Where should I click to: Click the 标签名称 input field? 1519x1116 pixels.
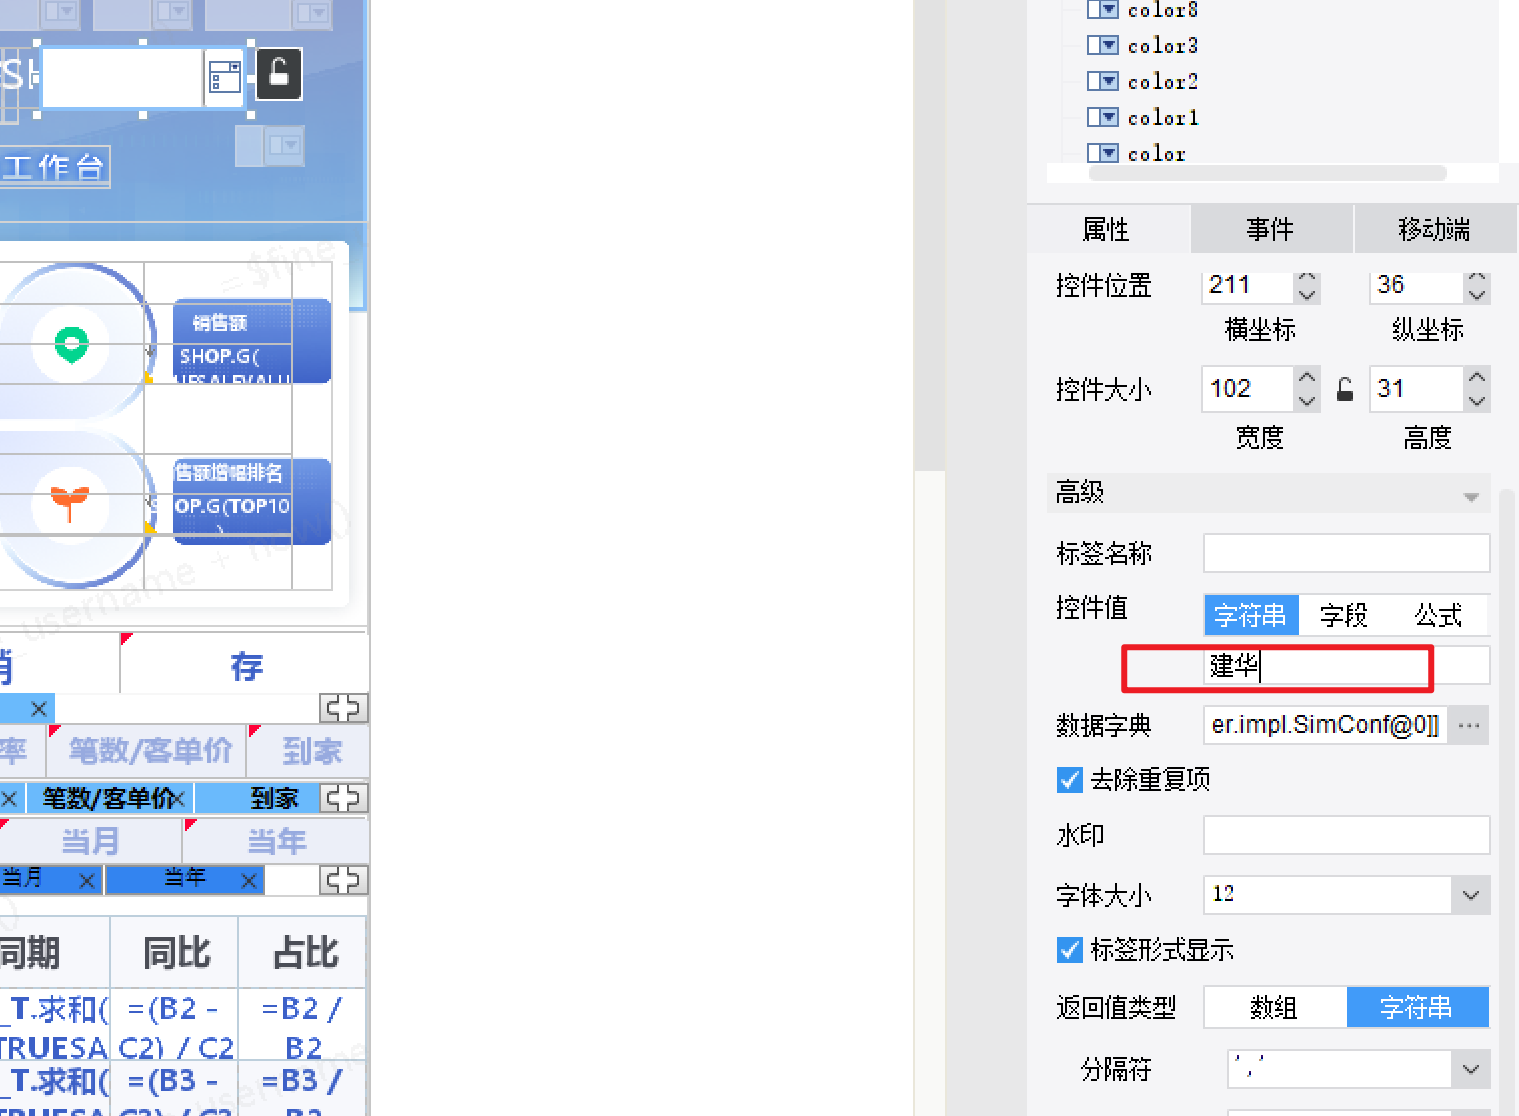pos(1346,553)
